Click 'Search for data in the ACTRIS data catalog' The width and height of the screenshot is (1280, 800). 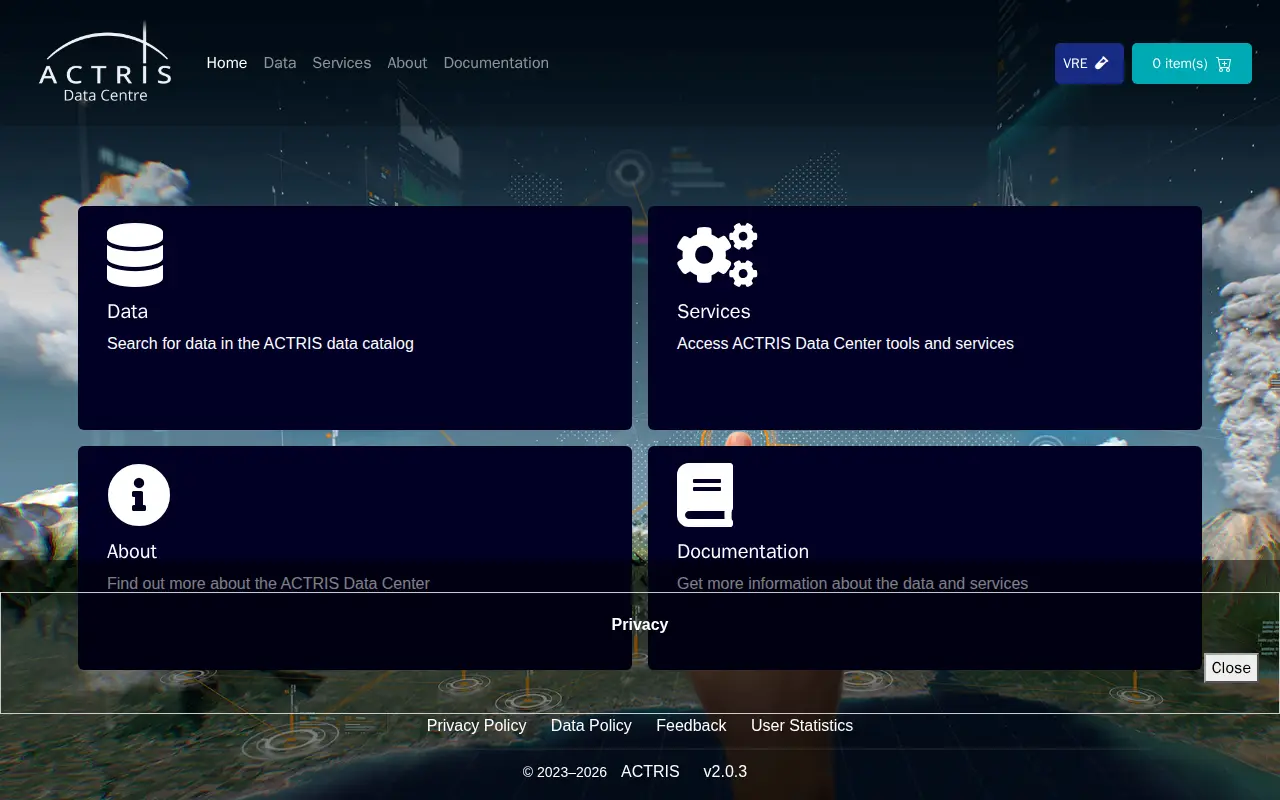click(x=260, y=343)
